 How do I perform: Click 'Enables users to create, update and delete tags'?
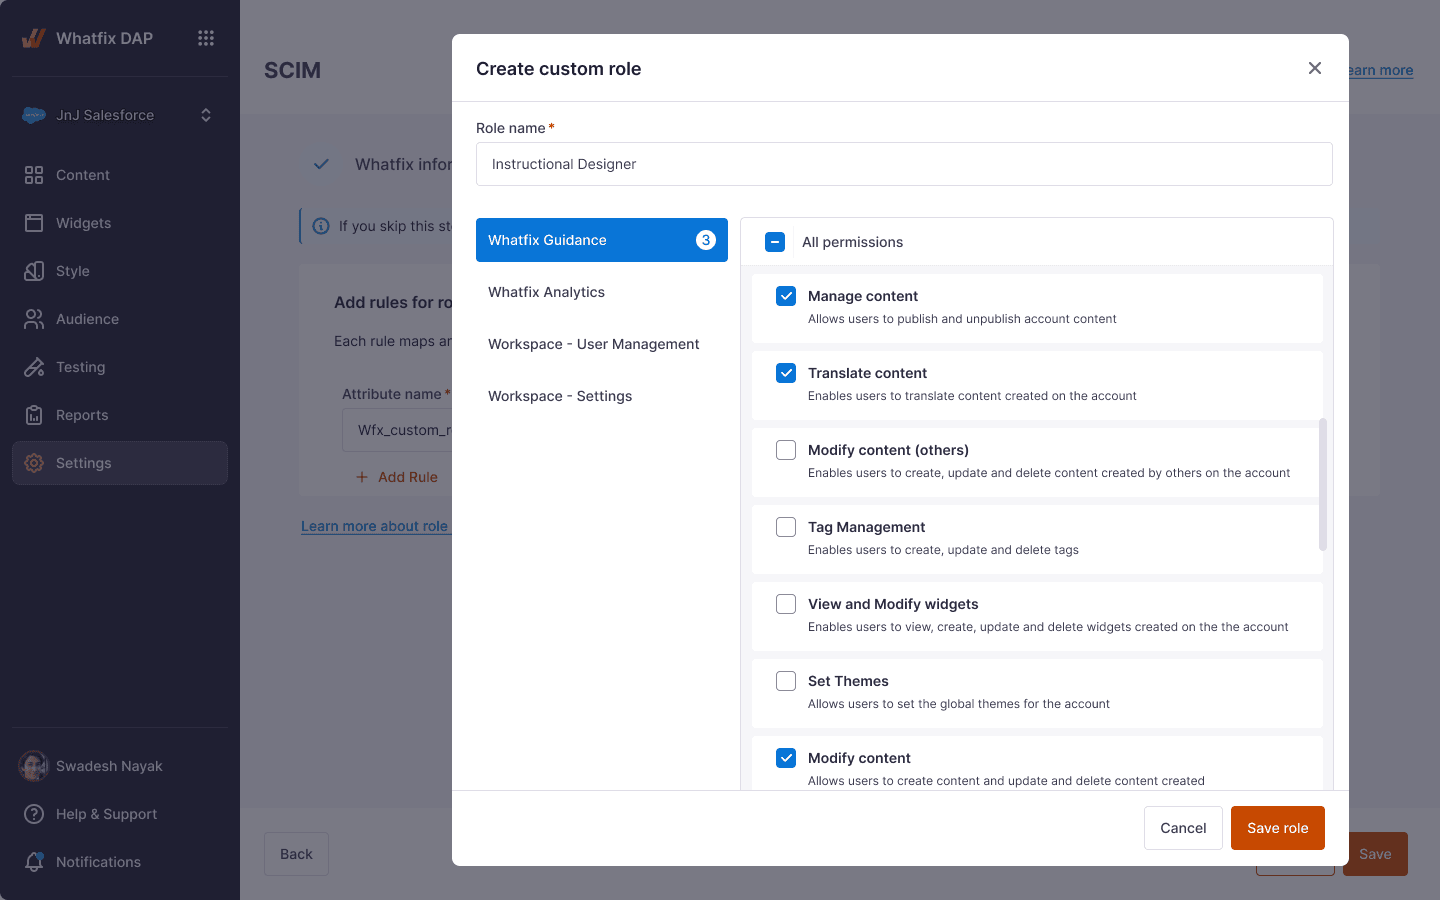[943, 550]
